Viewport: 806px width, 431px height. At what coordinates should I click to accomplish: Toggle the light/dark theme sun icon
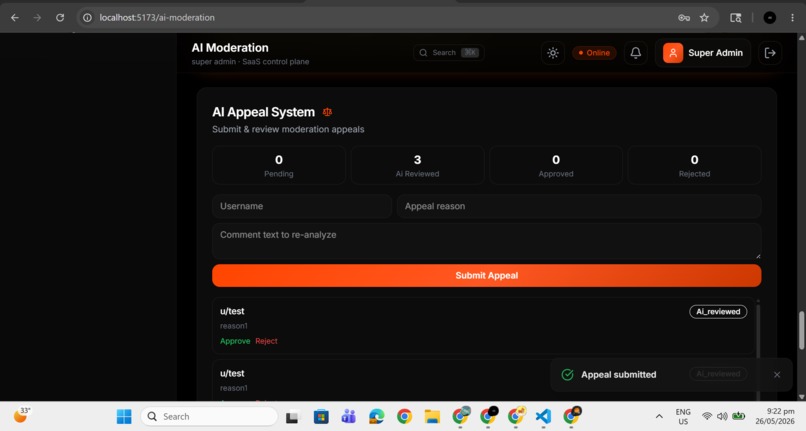pyautogui.click(x=553, y=53)
